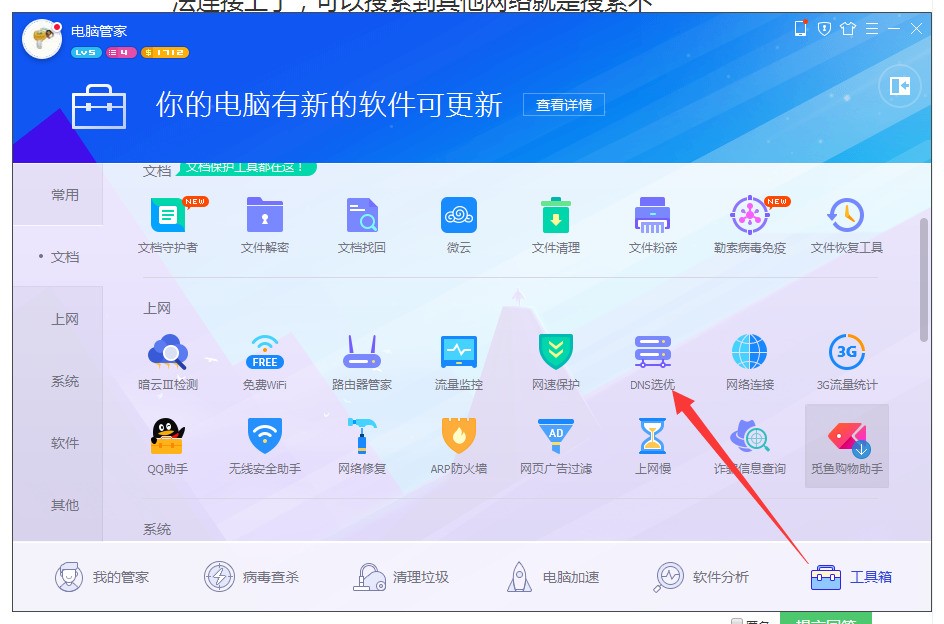
Task: Open 免费WiFi tool
Action: coord(265,362)
